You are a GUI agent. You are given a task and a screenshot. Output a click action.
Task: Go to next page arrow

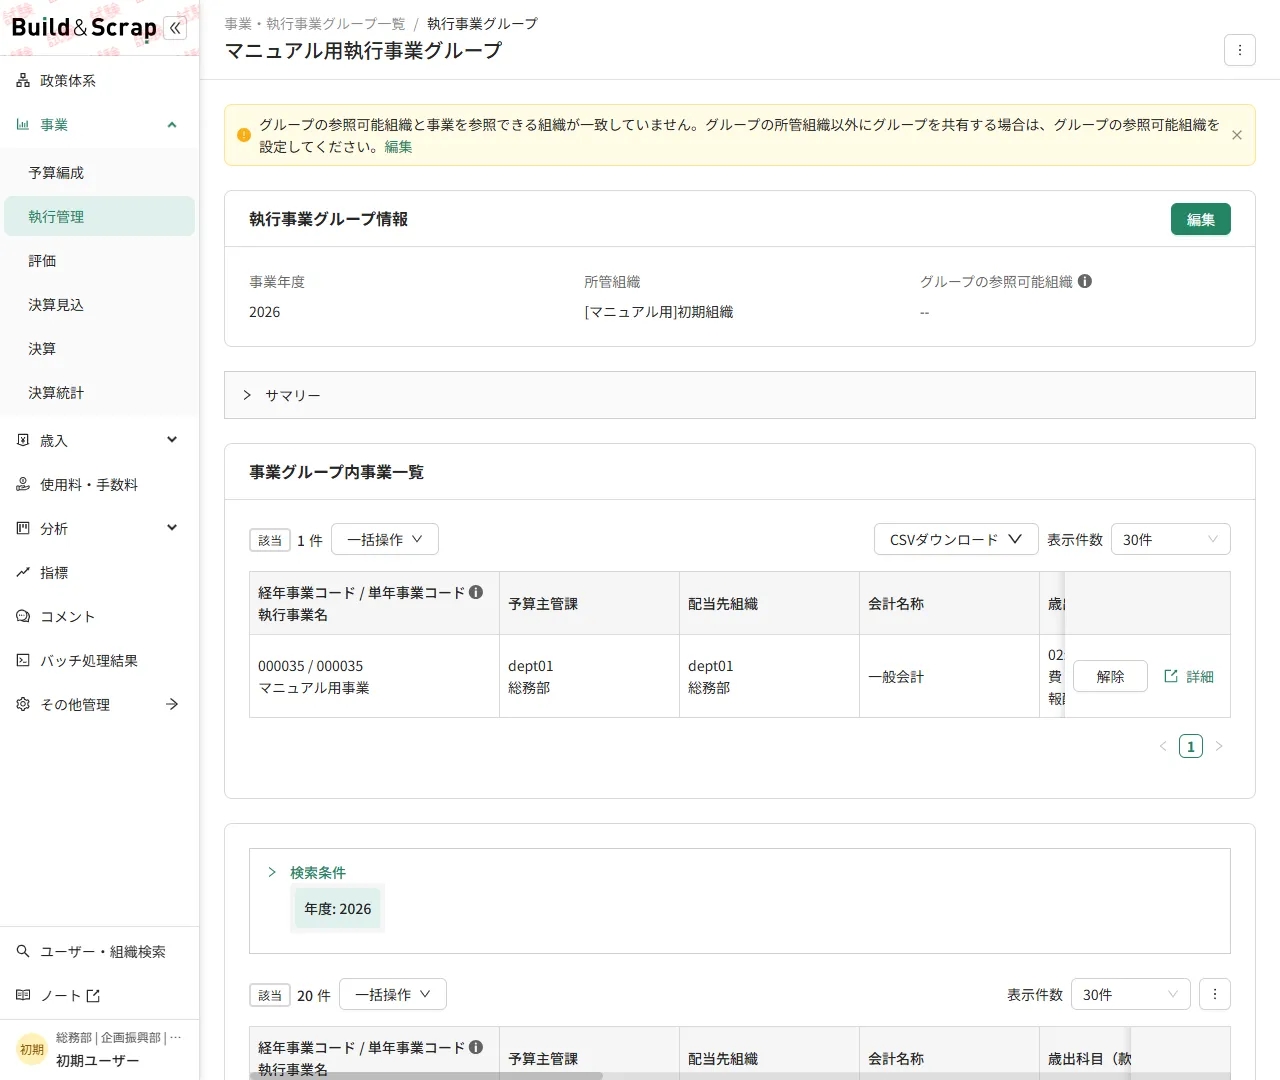click(1219, 746)
